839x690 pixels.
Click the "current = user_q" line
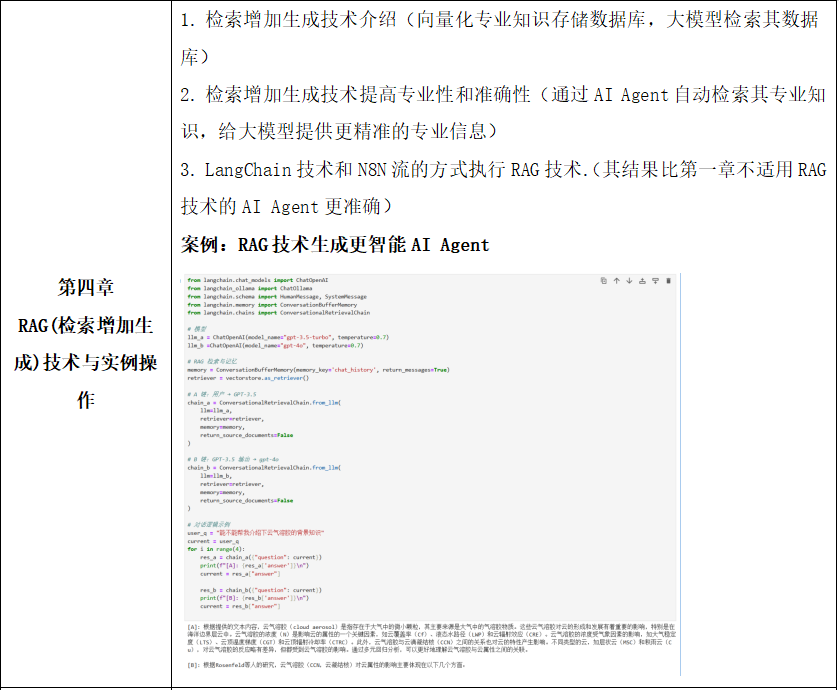(213, 541)
